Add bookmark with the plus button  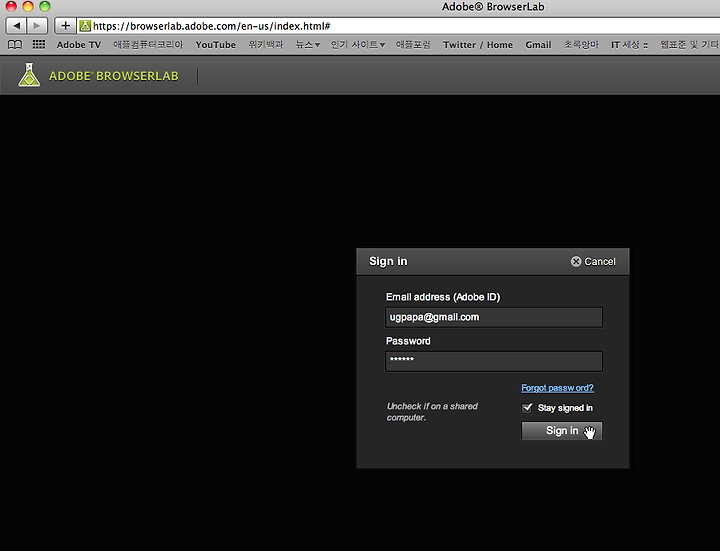tap(65, 26)
